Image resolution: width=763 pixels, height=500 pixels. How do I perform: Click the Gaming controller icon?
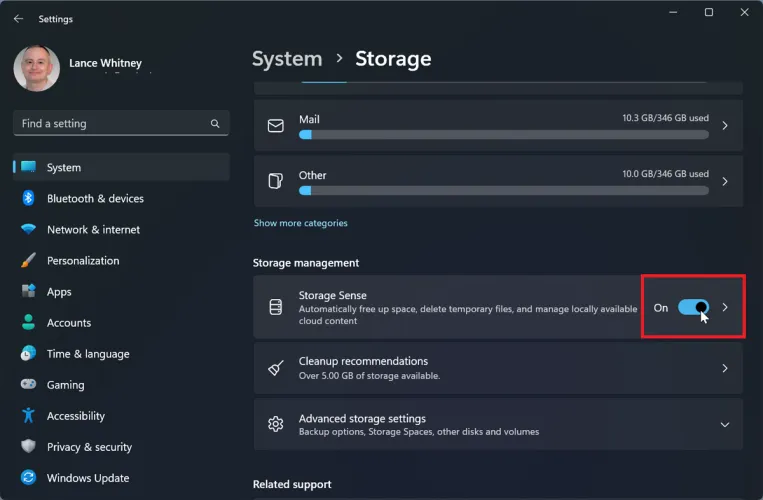click(x=28, y=385)
